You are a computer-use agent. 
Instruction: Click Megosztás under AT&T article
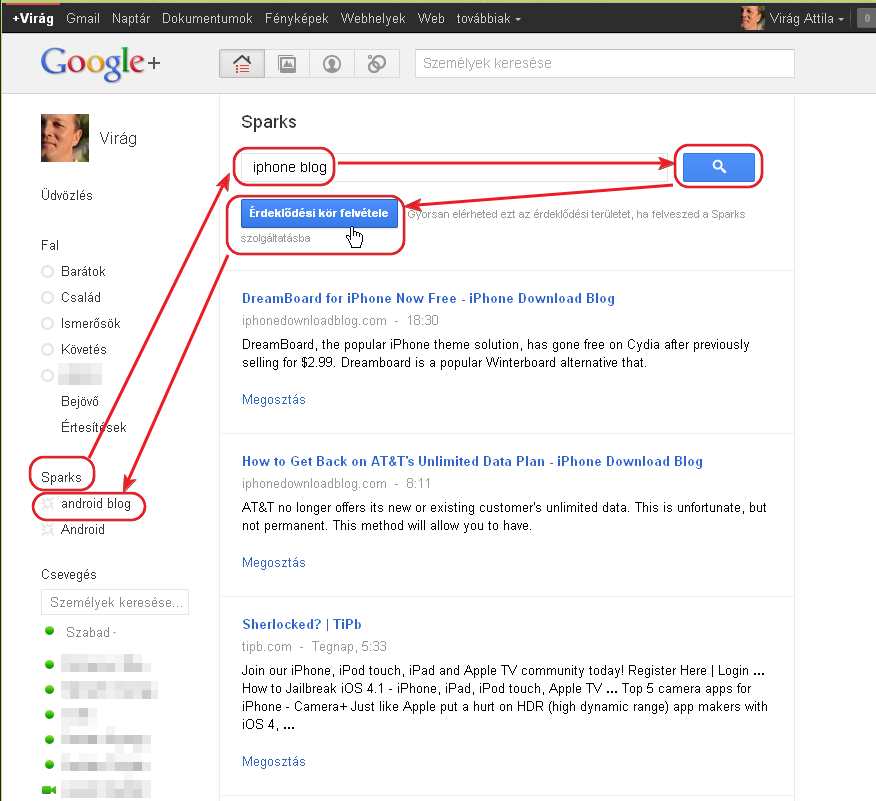pos(274,562)
